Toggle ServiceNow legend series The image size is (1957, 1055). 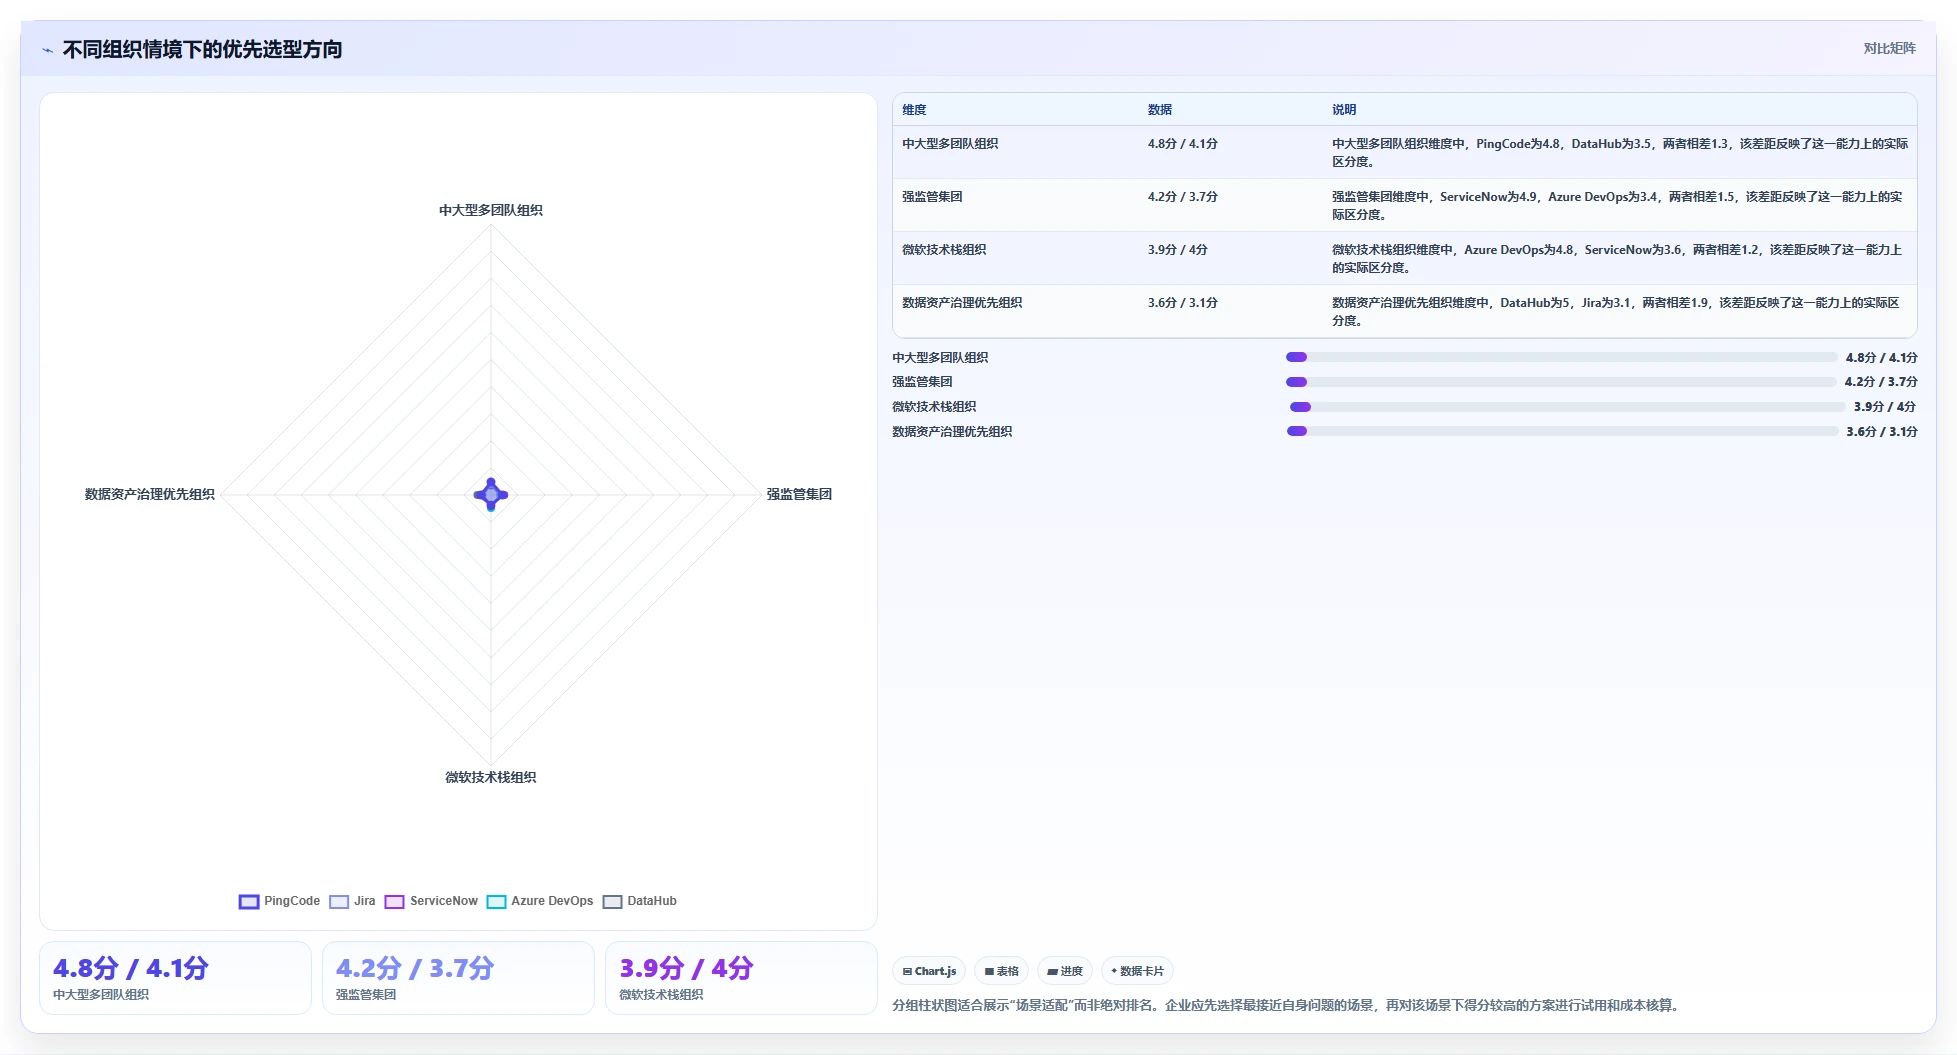[431, 901]
